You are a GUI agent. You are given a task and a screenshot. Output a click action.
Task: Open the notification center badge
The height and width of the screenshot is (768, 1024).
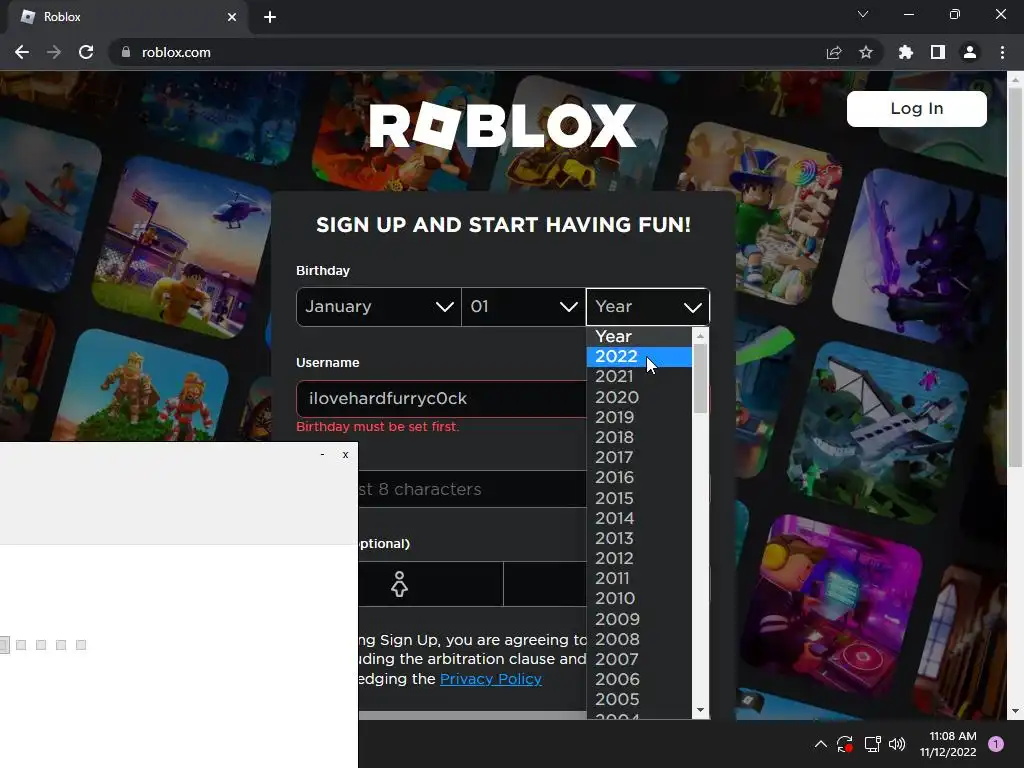click(x=996, y=744)
